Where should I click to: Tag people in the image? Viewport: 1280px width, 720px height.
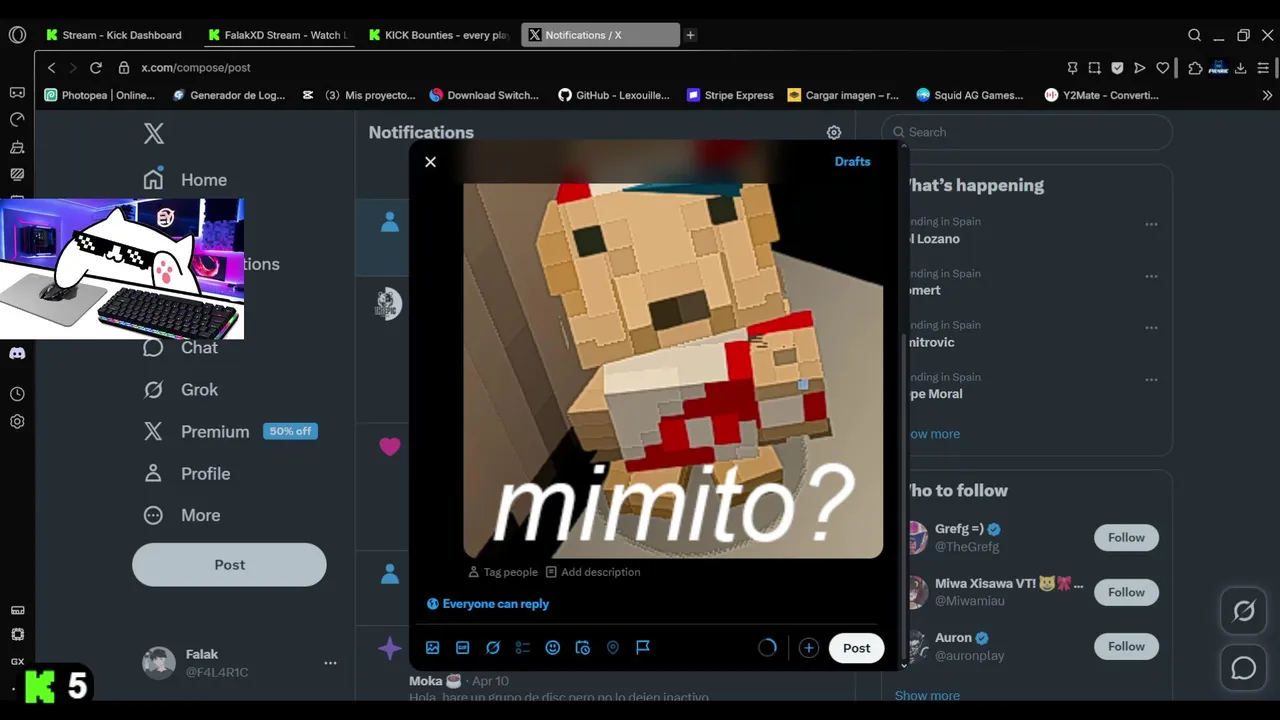pyautogui.click(x=503, y=572)
